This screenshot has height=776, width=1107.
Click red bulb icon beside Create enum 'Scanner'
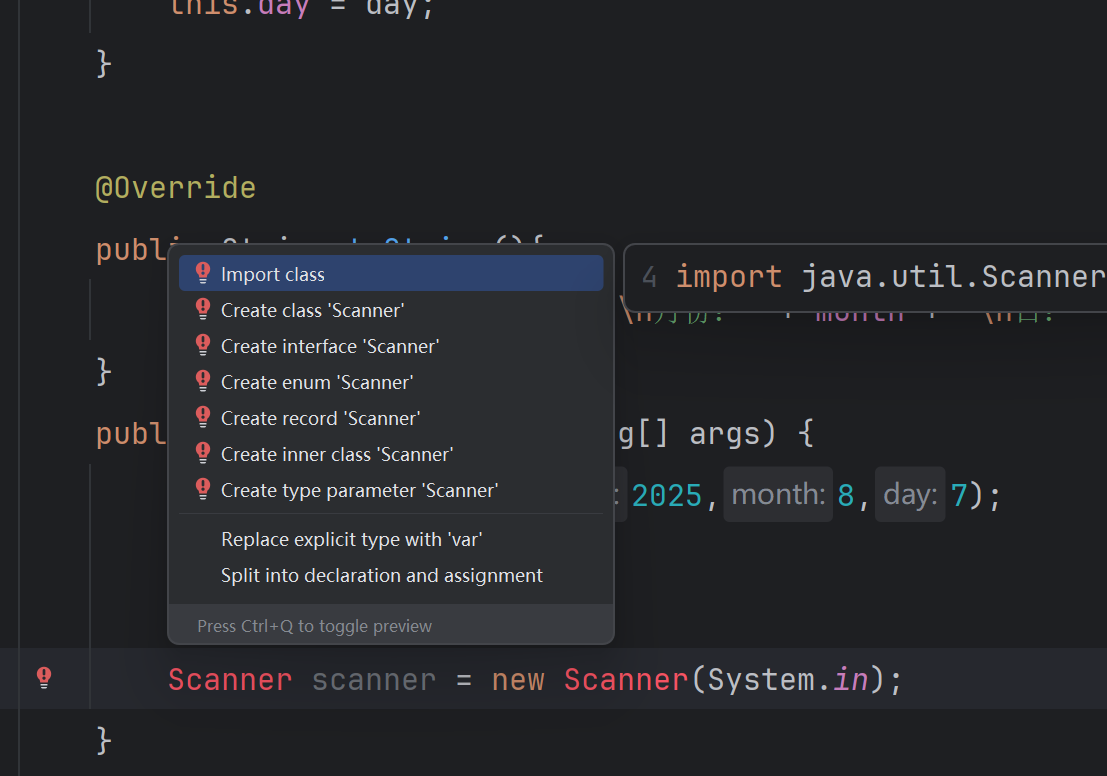point(203,381)
